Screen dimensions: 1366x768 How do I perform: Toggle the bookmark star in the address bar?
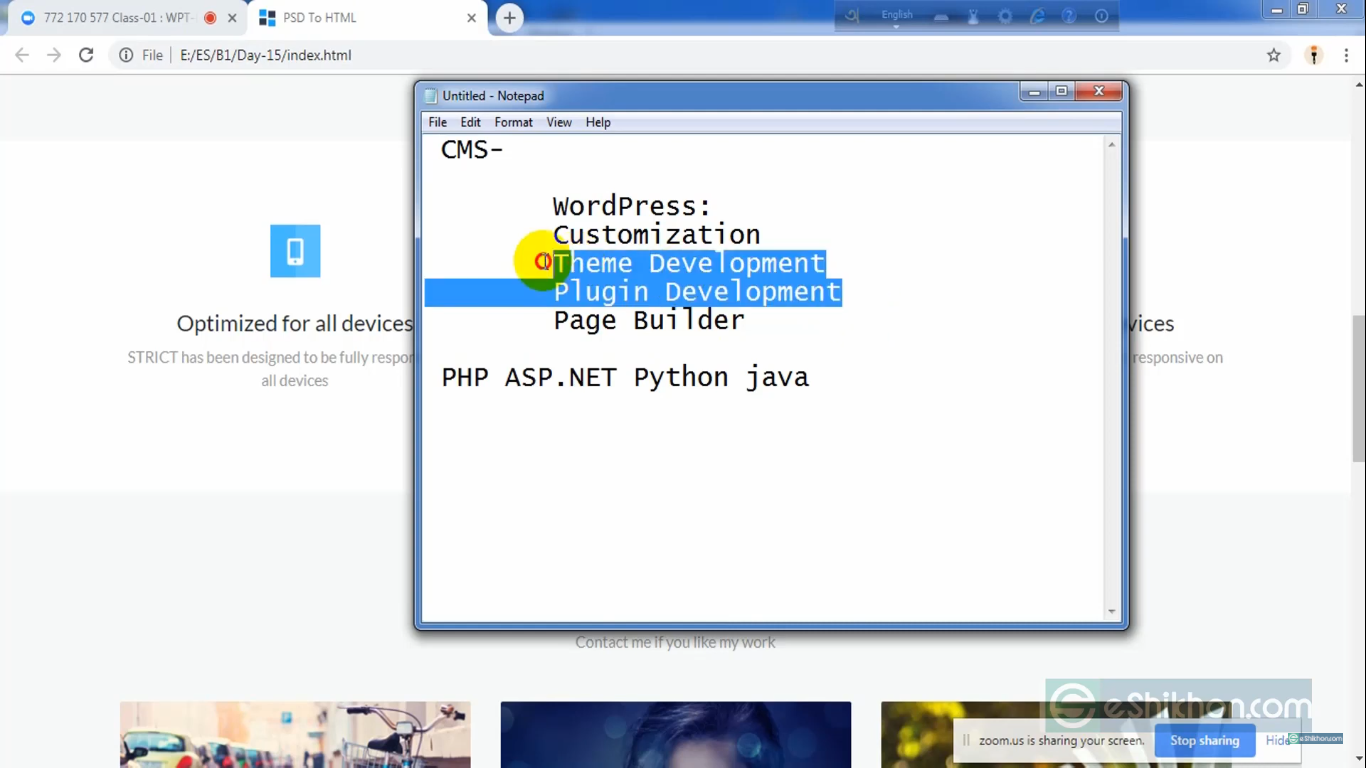click(1274, 55)
